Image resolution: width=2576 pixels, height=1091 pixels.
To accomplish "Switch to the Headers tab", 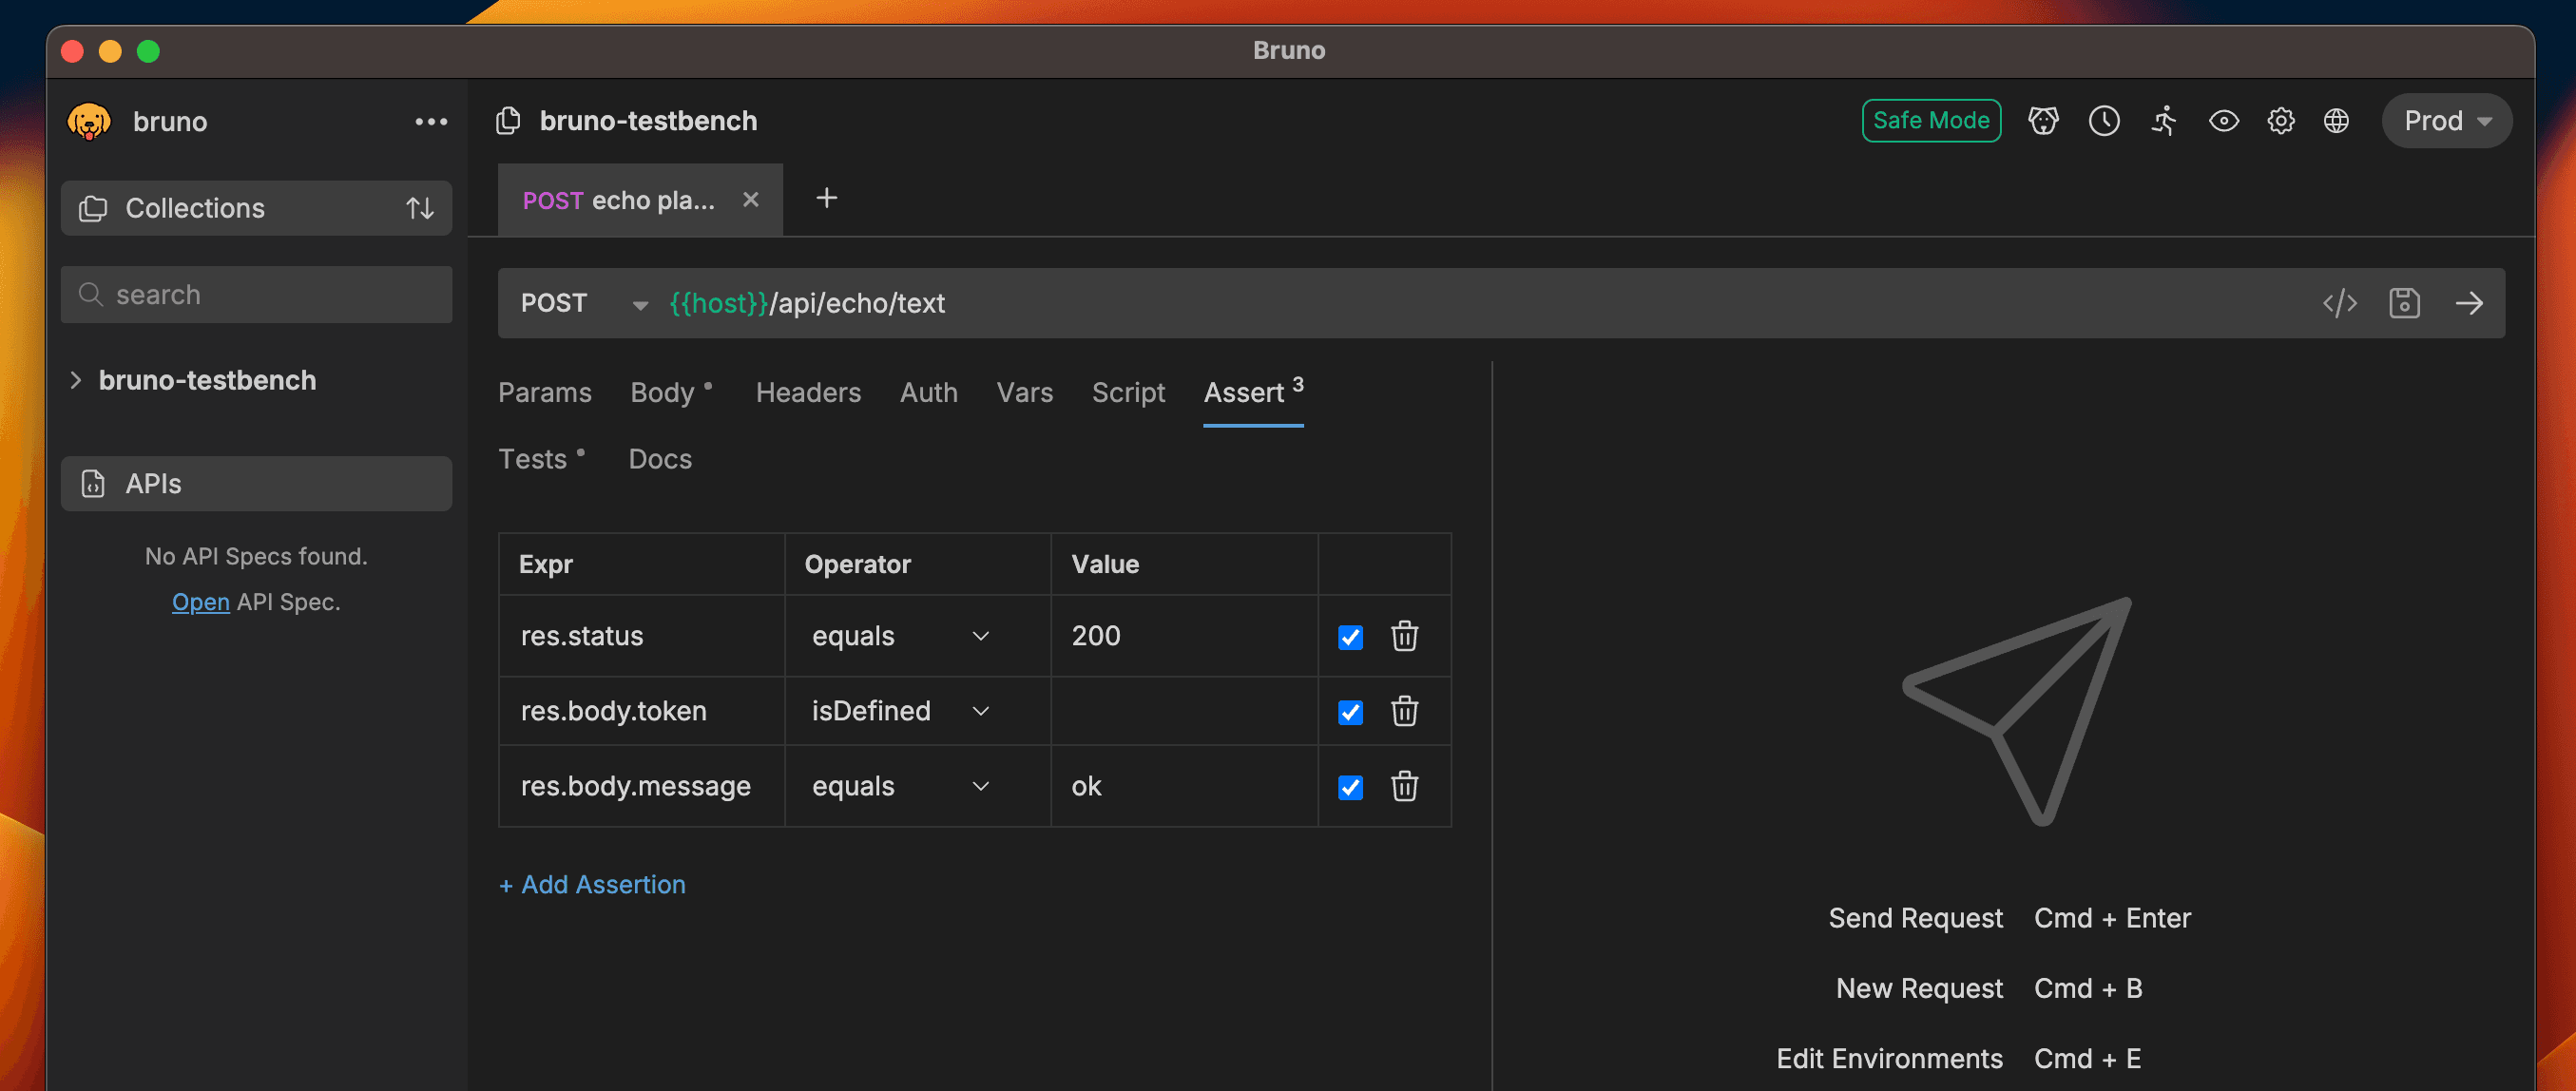I will point(808,392).
